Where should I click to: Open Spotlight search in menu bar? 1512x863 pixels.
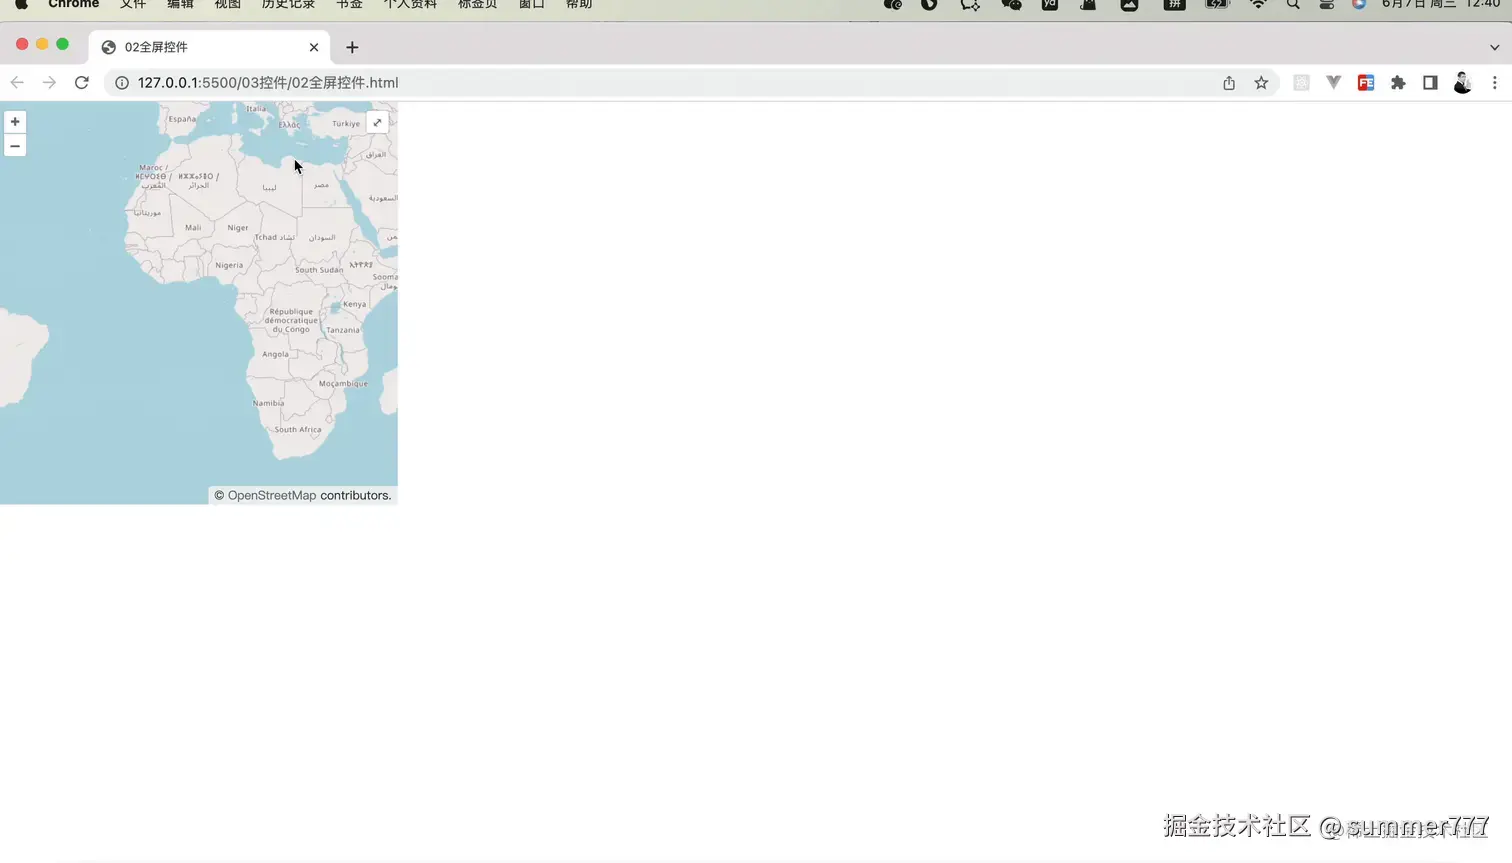(x=1293, y=4)
